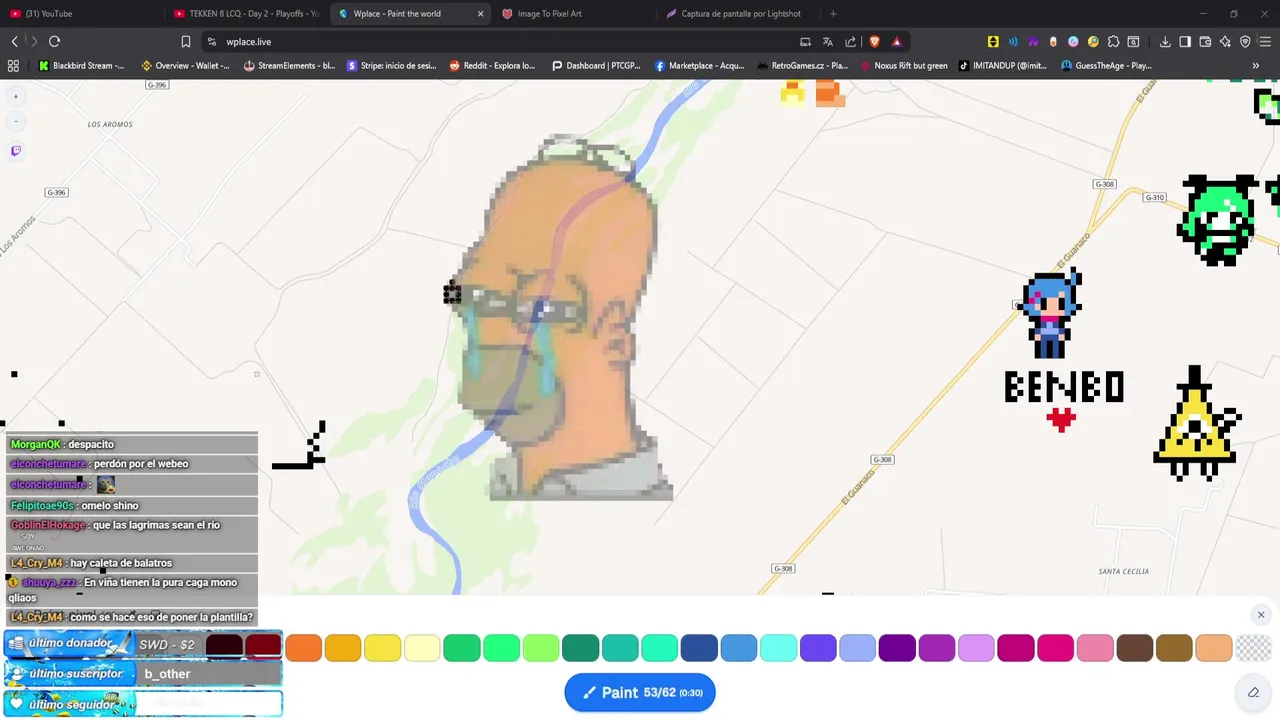Pick the light cyan color swatch

pos(778,647)
